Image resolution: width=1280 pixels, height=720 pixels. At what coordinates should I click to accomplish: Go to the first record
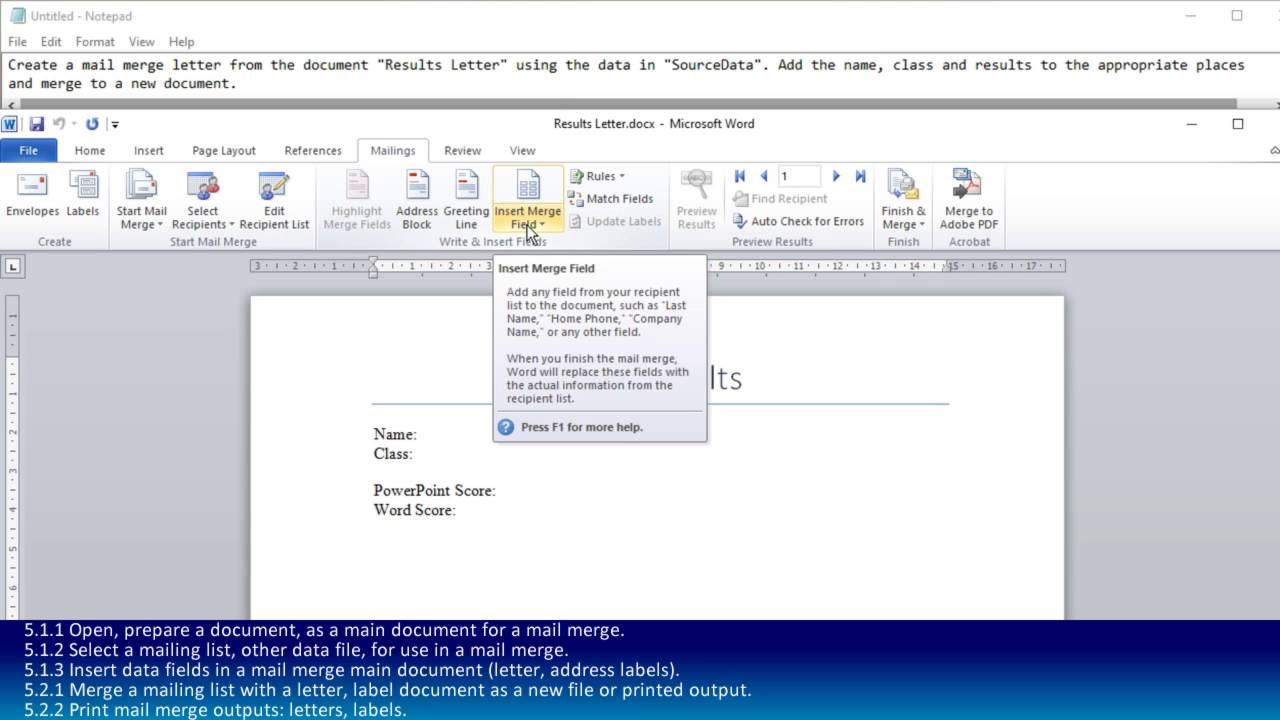pos(740,176)
